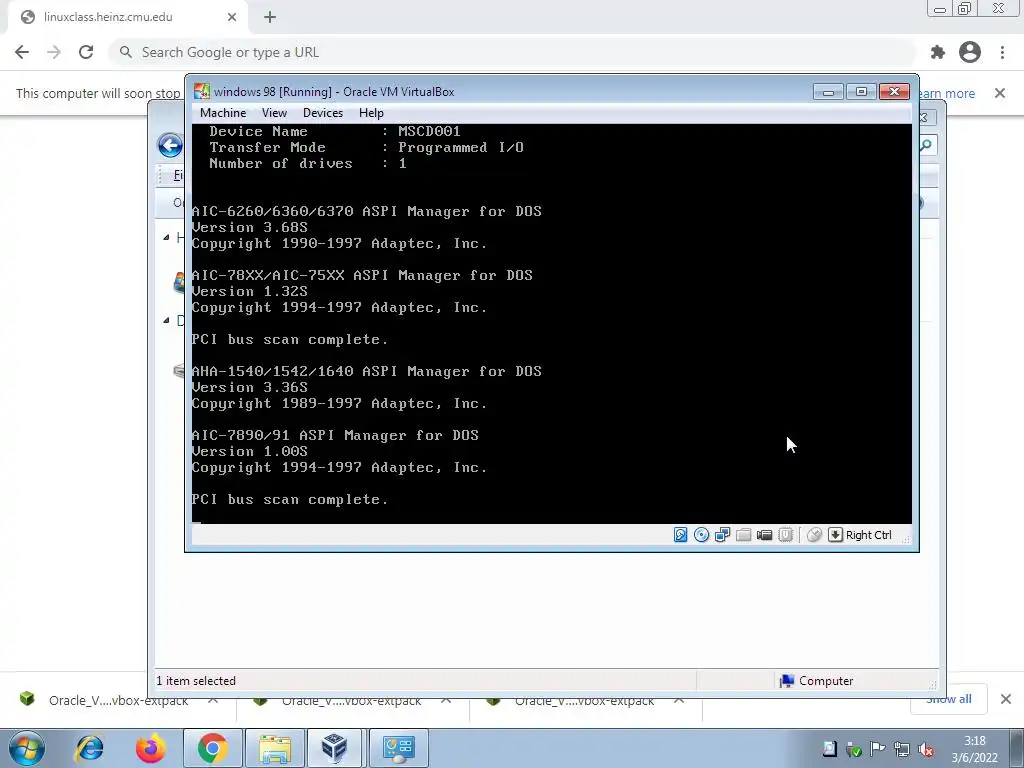Click the CPU virtualization chip icon in status bar

(x=786, y=535)
